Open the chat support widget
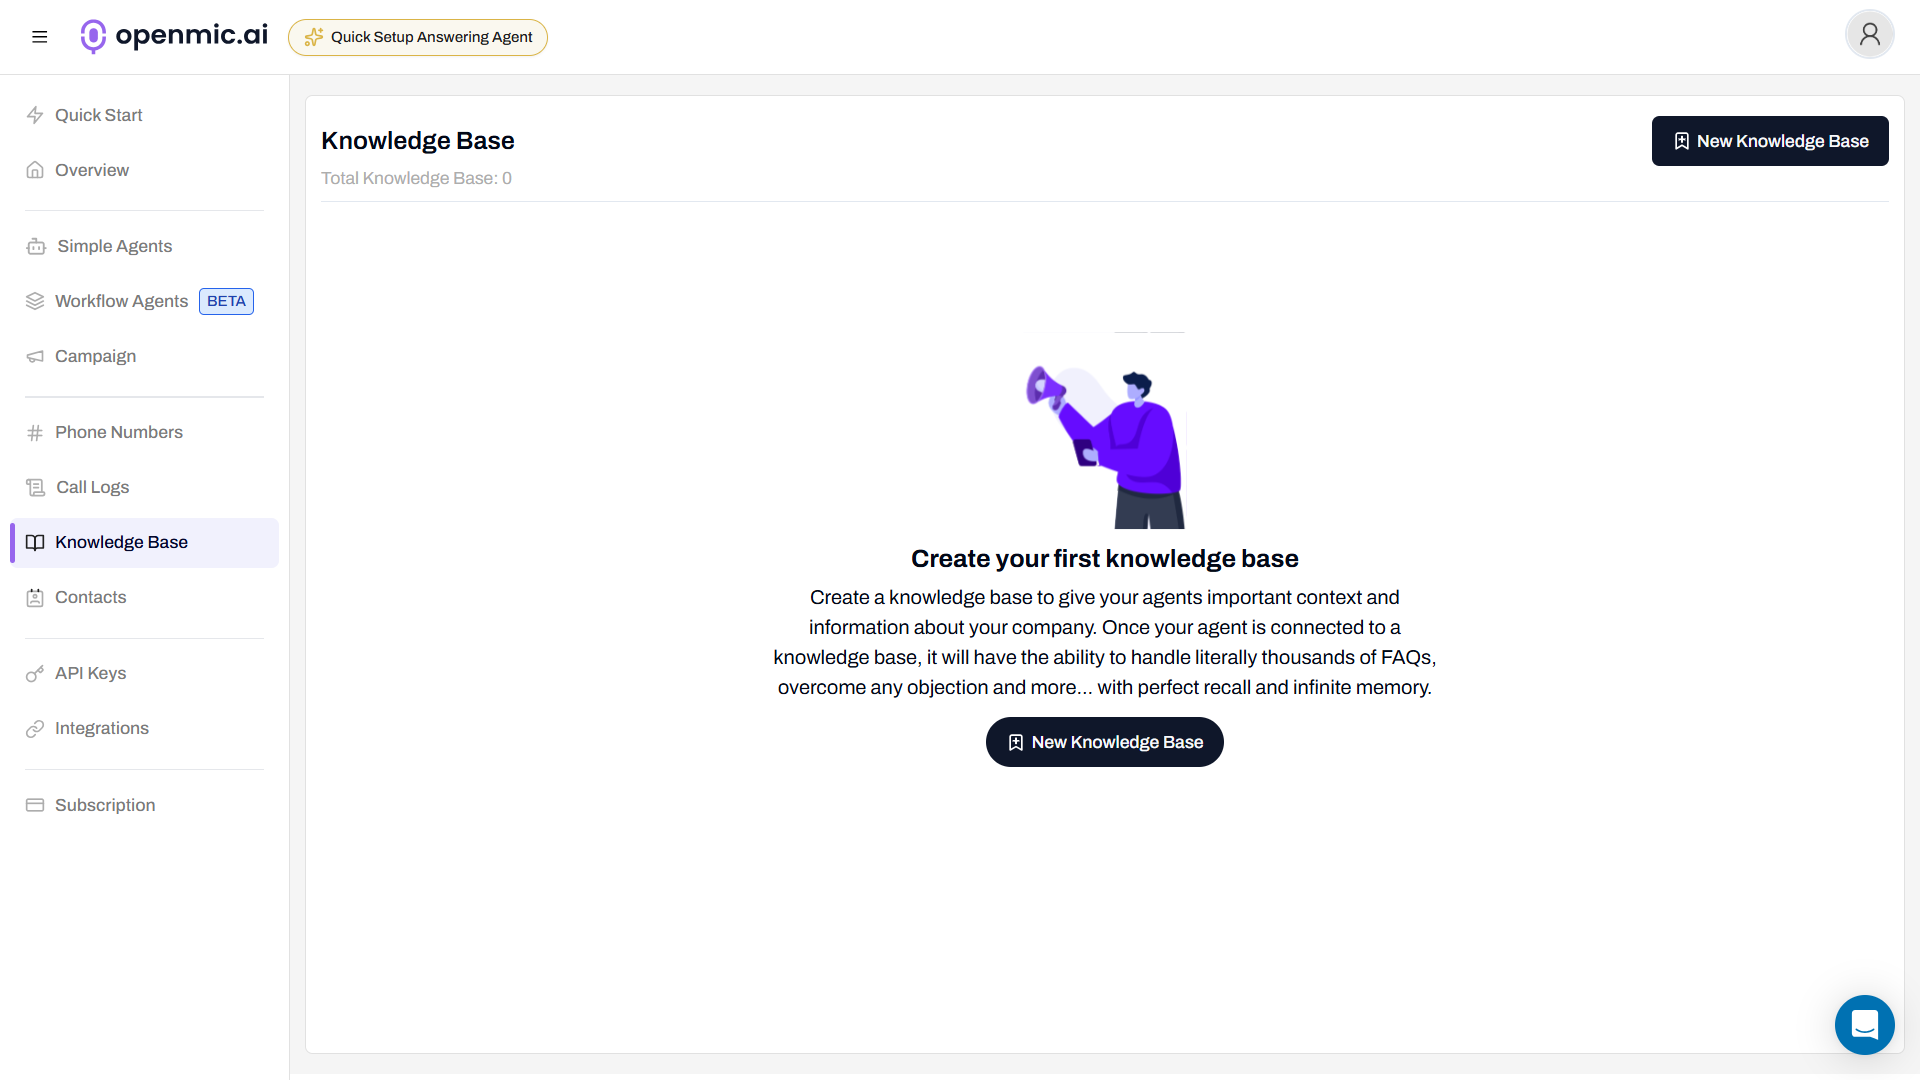The height and width of the screenshot is (1080, 1920). 1864,1024
